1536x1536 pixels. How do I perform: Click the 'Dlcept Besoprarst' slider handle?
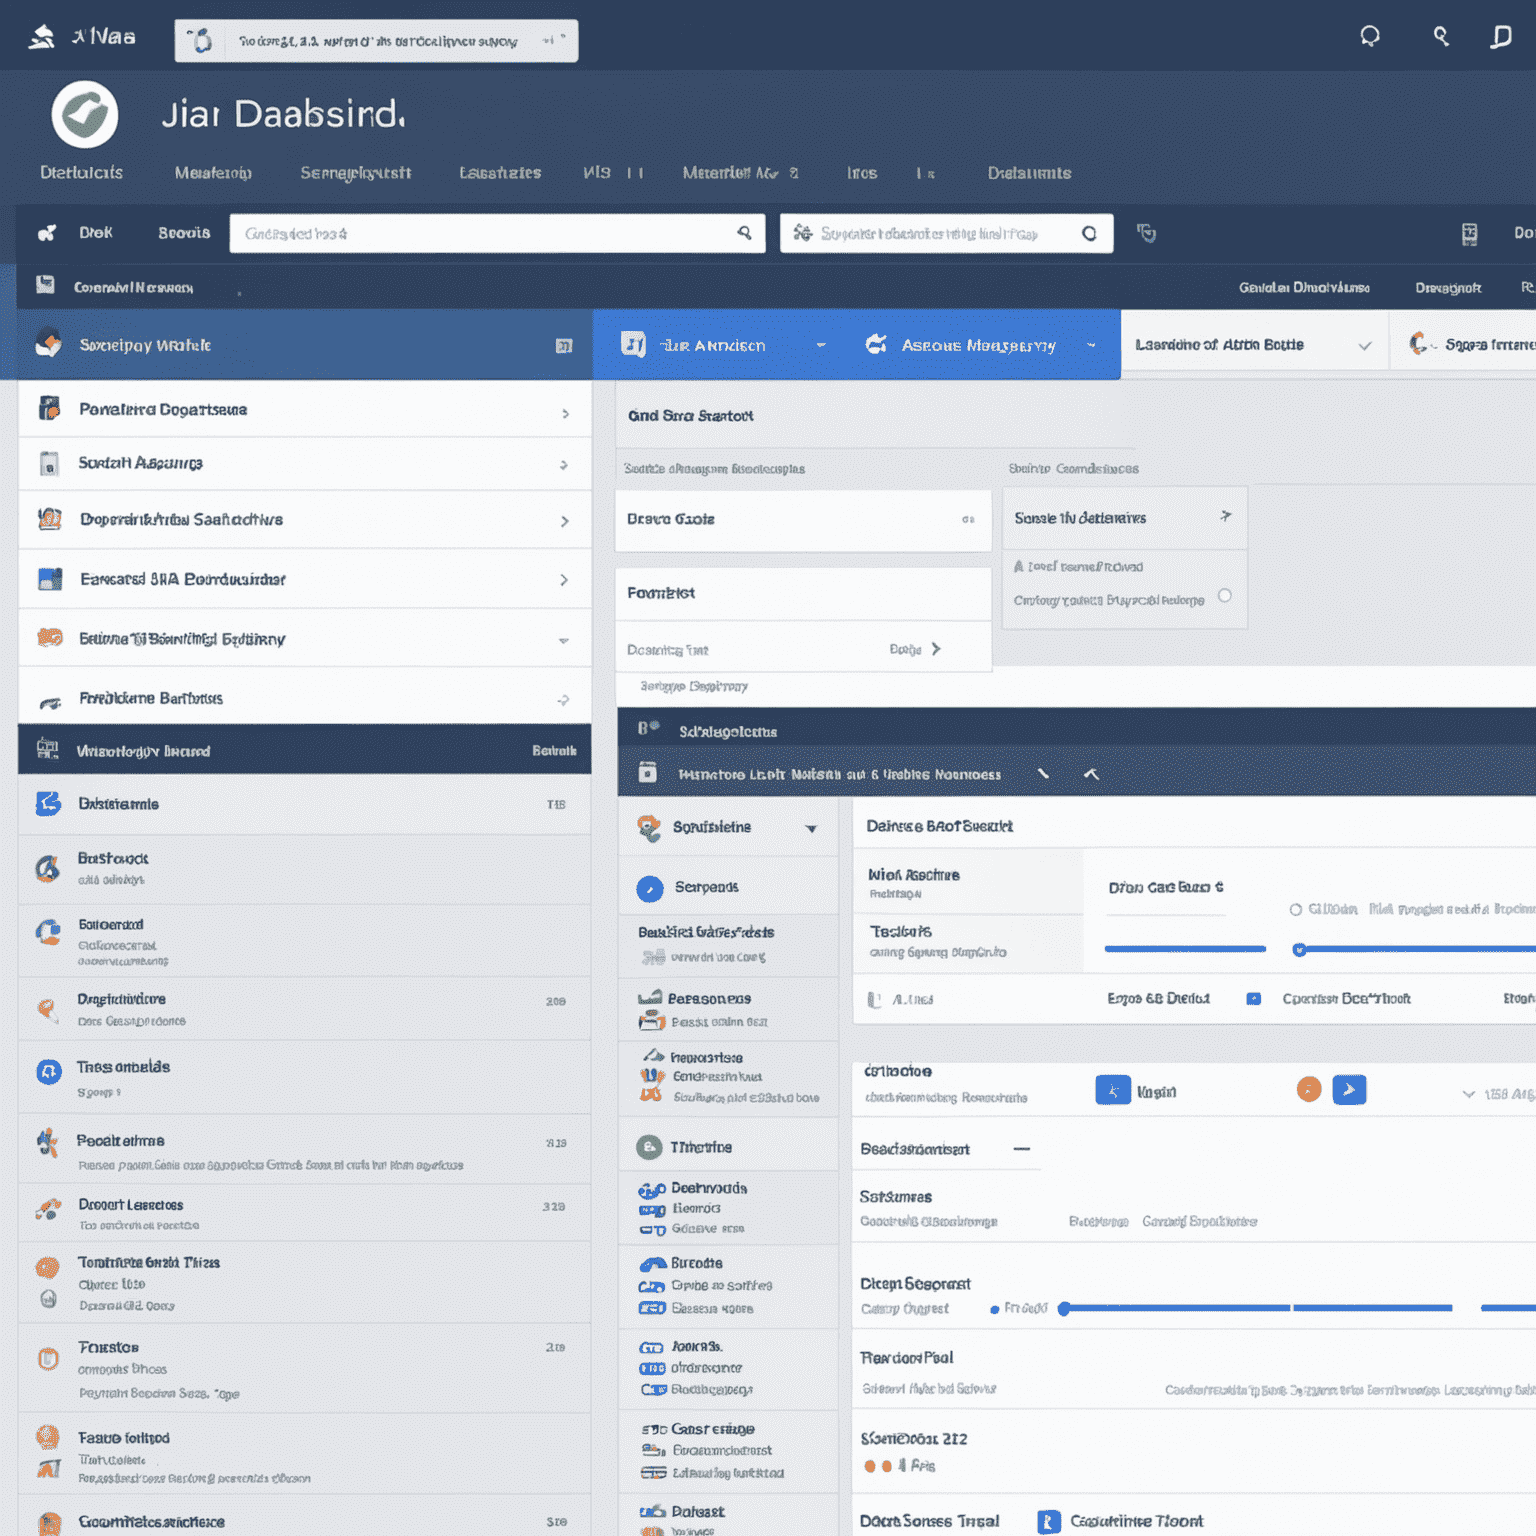tap(1064, 1308)
